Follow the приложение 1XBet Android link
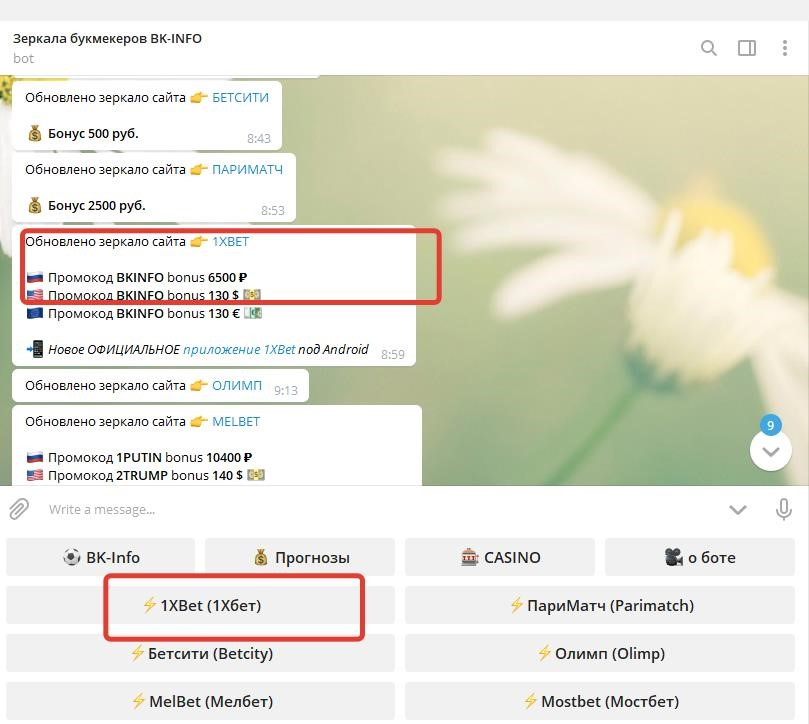The height and width of the screenshot is (724, 809). tap(239, 349)
